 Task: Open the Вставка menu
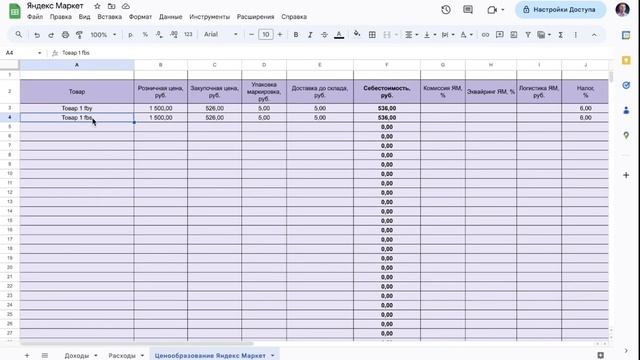click(109, 17)
